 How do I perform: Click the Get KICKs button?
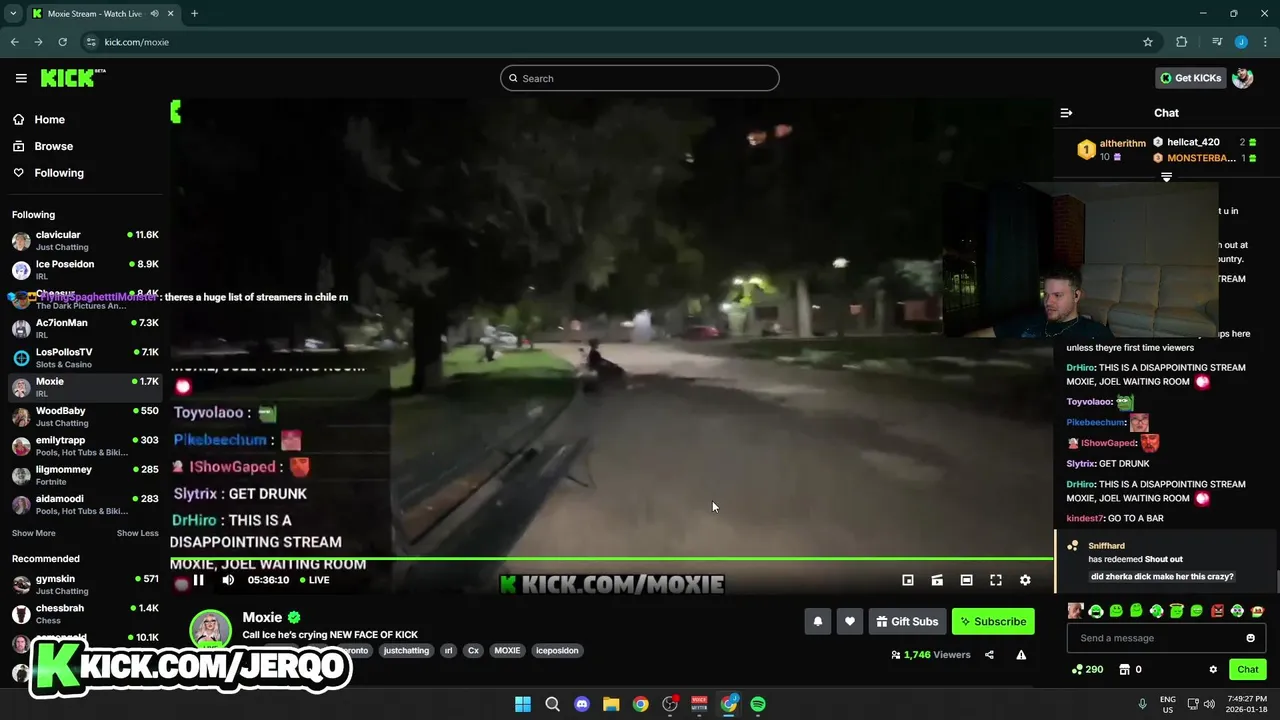(1191, 78)
